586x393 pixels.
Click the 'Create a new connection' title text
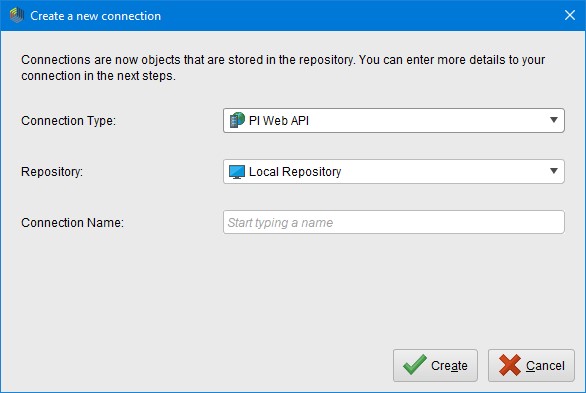(x=95, y=16)
